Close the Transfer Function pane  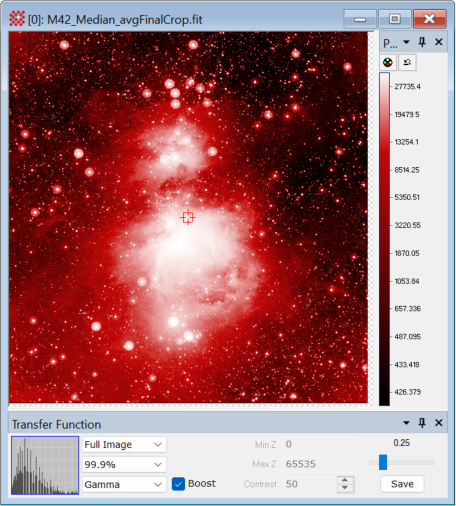point(439,423)
